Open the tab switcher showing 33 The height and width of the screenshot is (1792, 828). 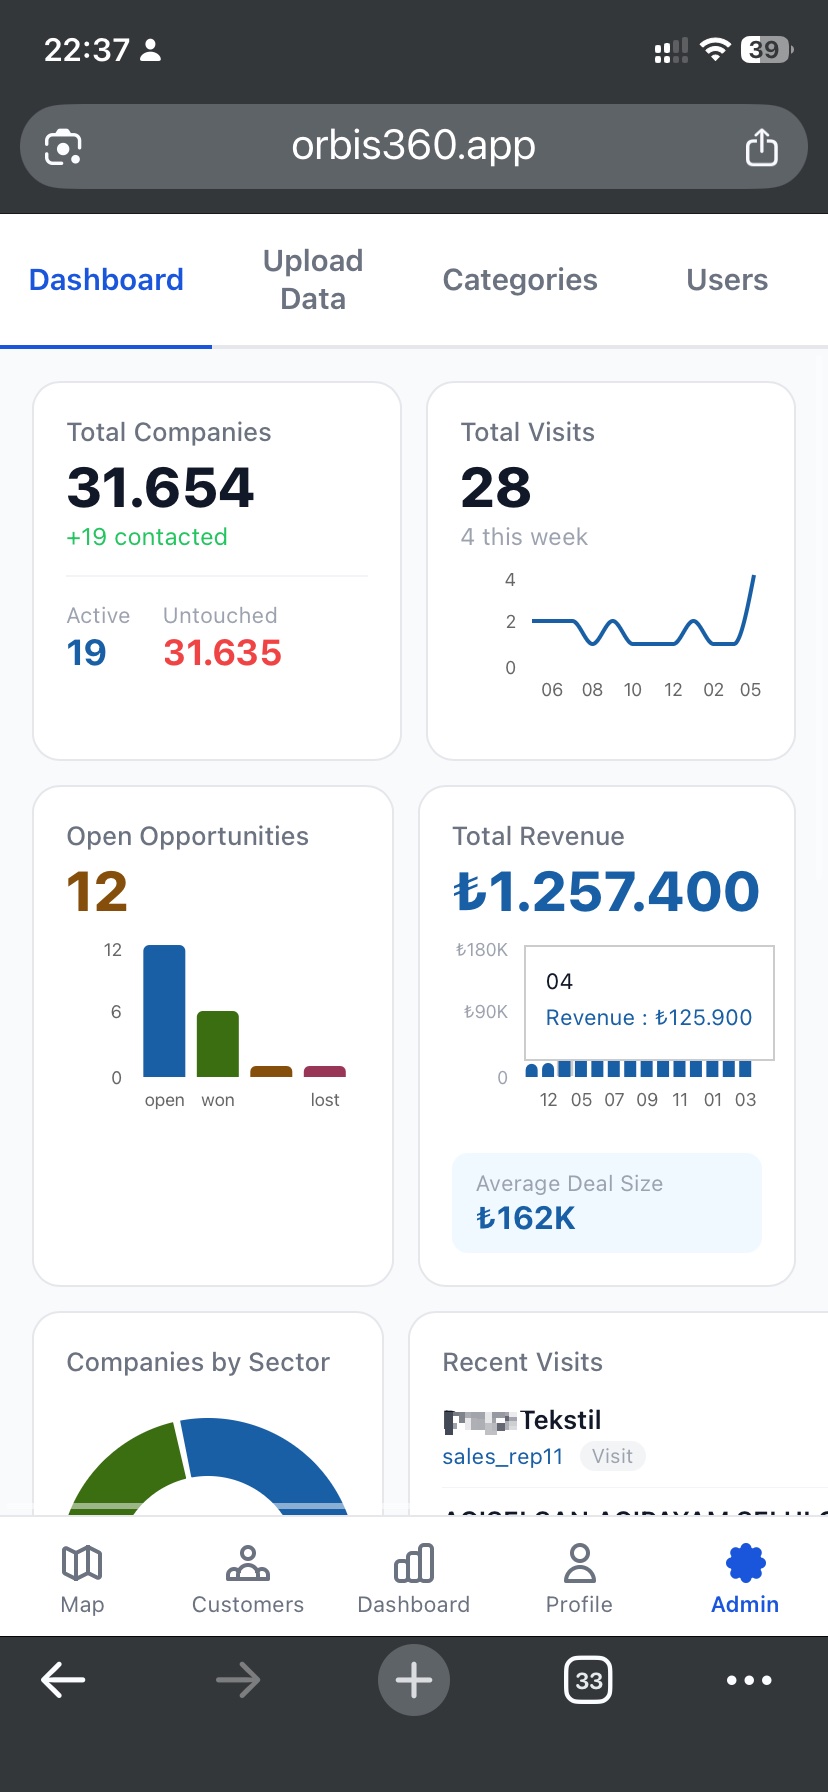(589, 1680)
